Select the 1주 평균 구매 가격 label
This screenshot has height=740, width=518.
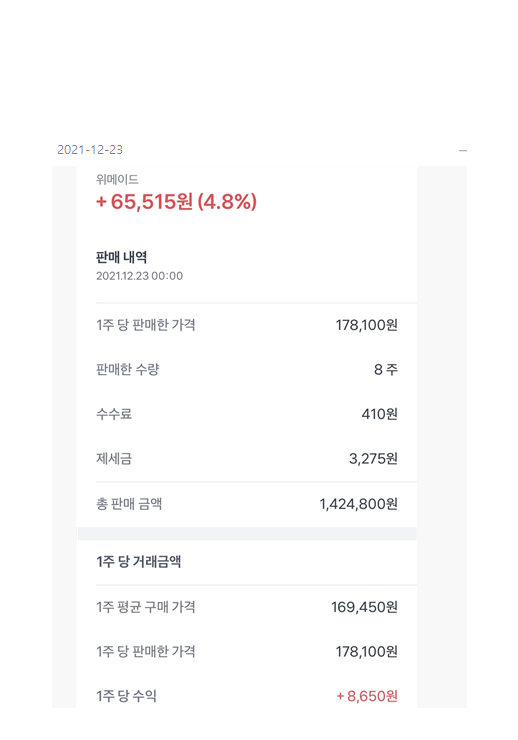pos(146,606)
